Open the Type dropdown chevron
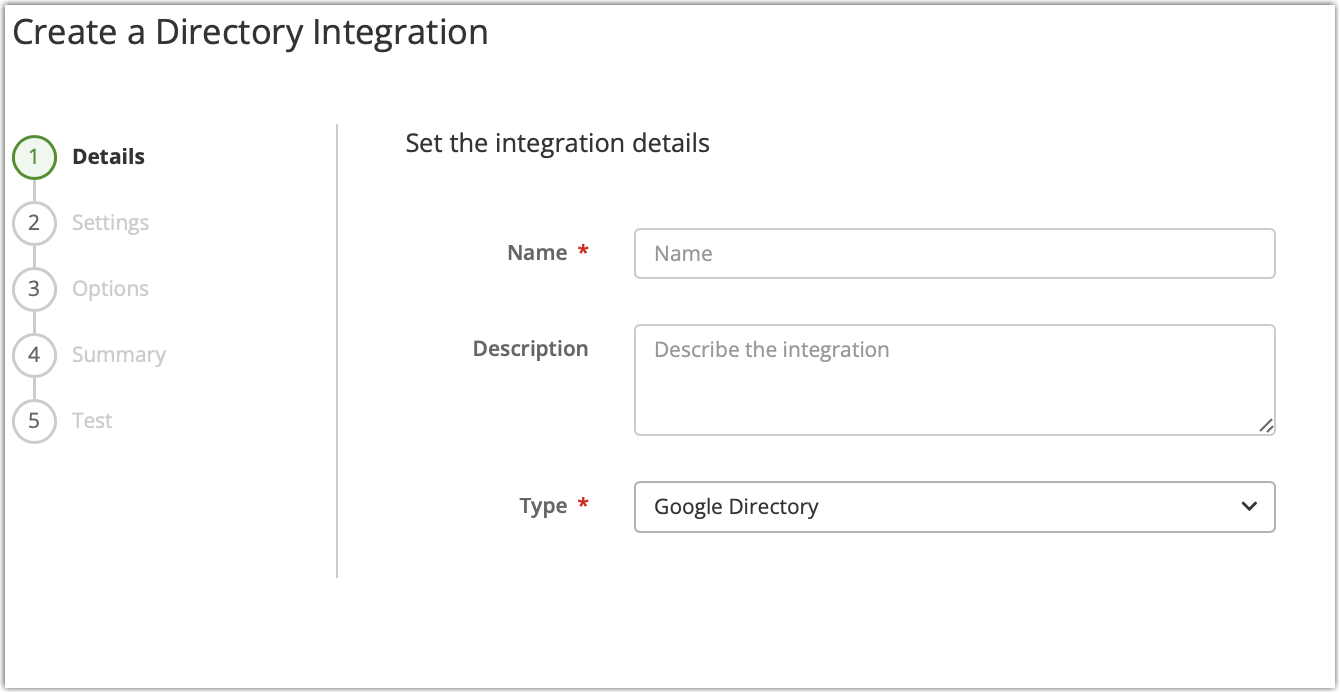1340x693 pixels. [1248, 507]
